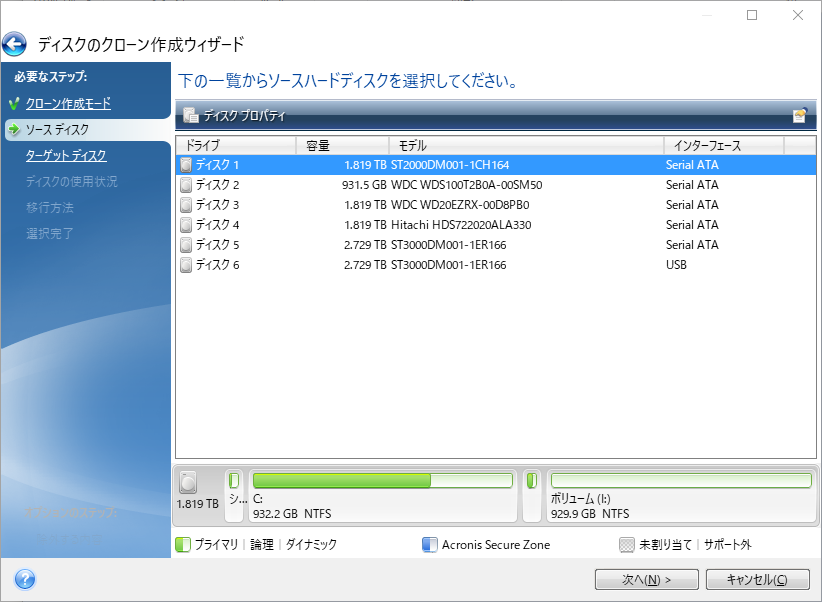Sort by the インターフェース column header
The height and width of the screenshot is (602, 822).
(724, 146)
